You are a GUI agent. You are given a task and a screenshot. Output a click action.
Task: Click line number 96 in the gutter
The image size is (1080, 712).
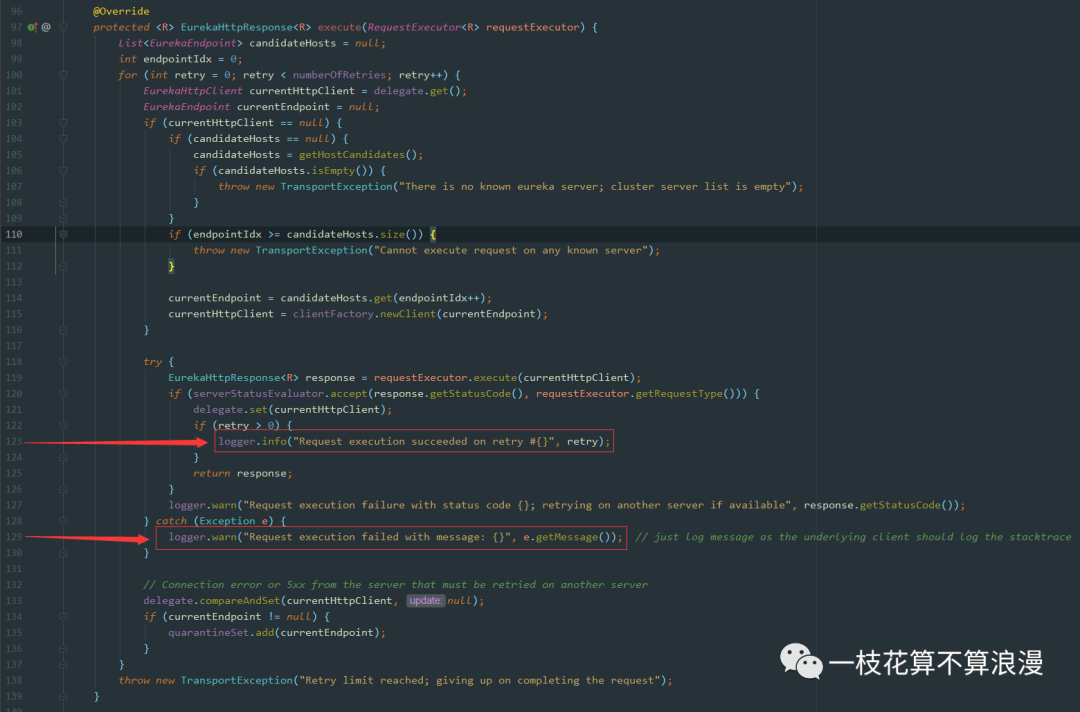point(17,11)
